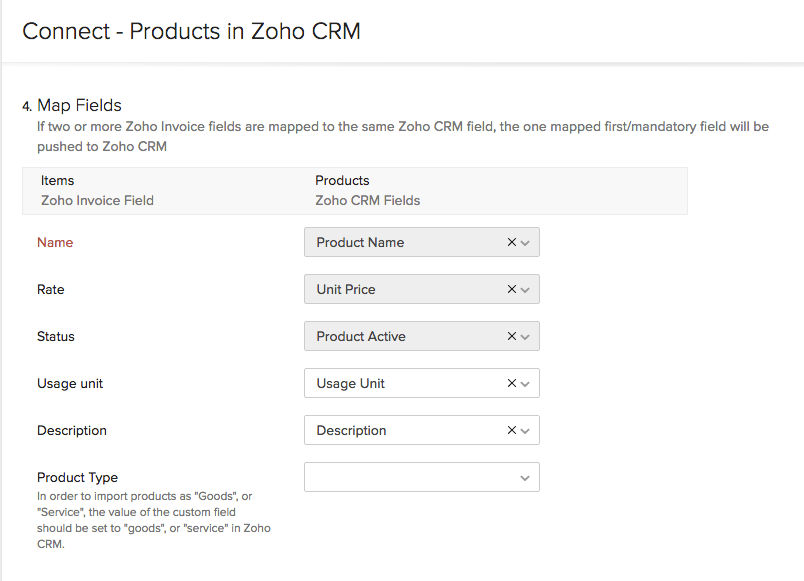Screen dimensions: 804x581
Task: Clear the Unit Price mapping with X
Action: (x=512, y=289)
